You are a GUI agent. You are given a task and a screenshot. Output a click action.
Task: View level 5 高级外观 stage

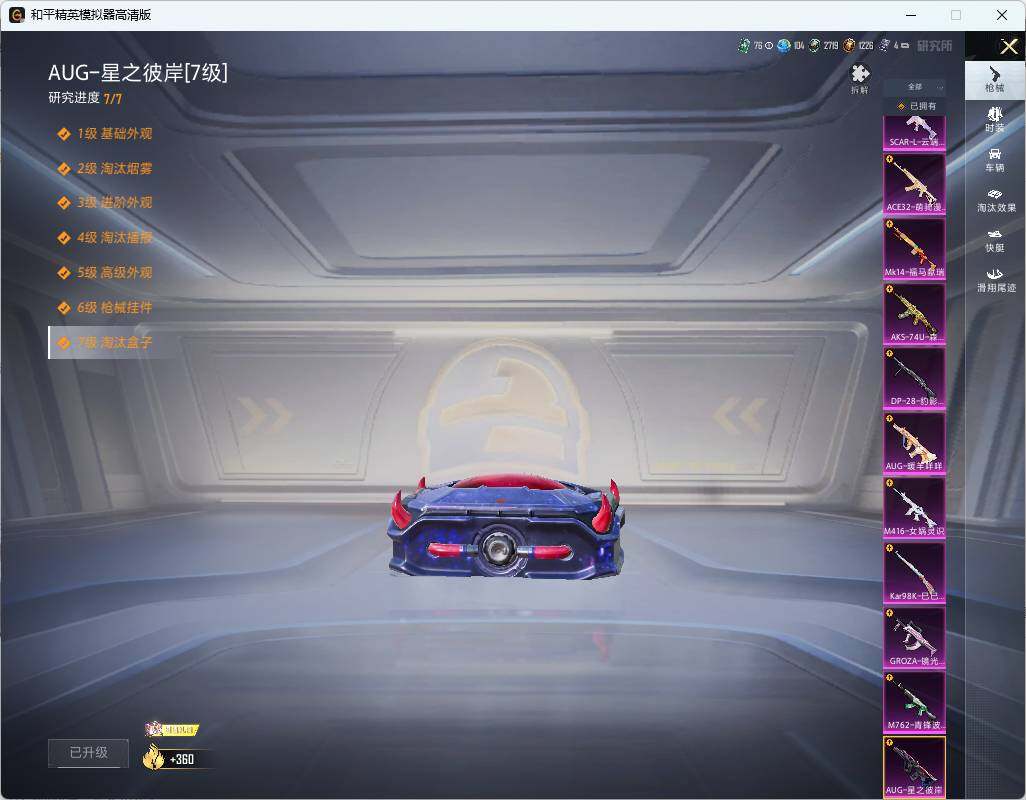pos(106,272)
